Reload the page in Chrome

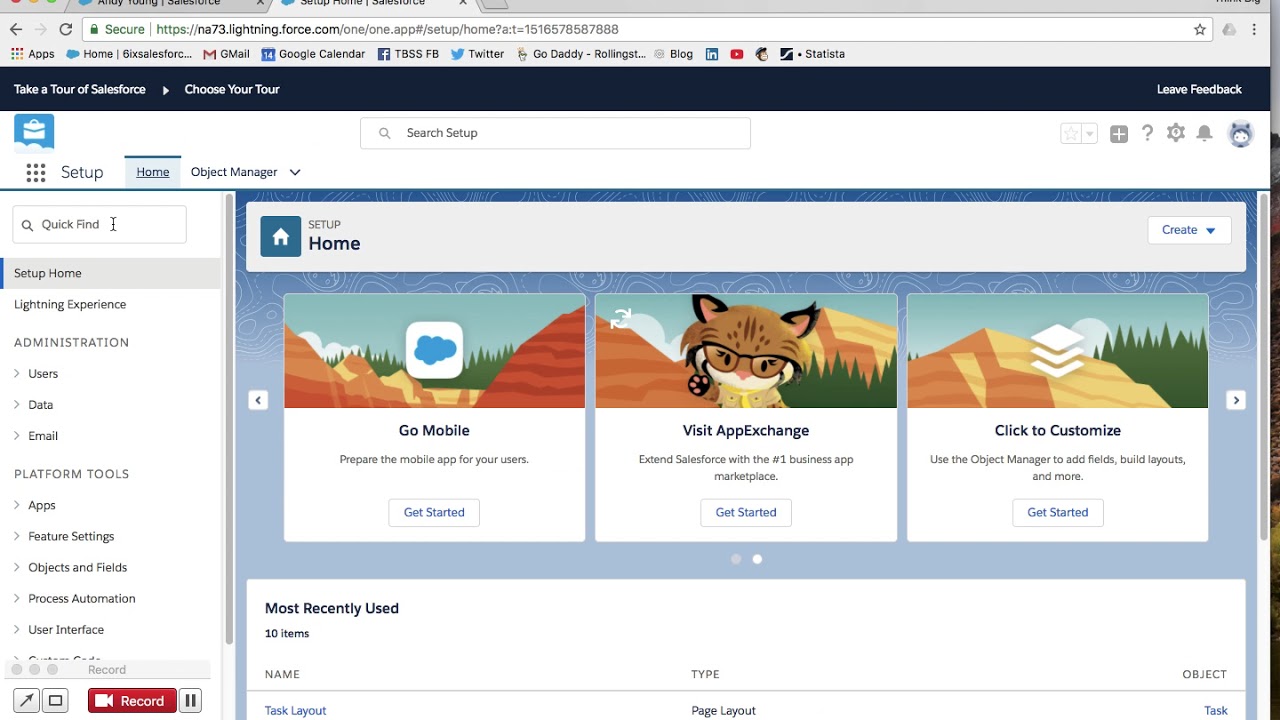pyautogui.click(x=66, y=29)
